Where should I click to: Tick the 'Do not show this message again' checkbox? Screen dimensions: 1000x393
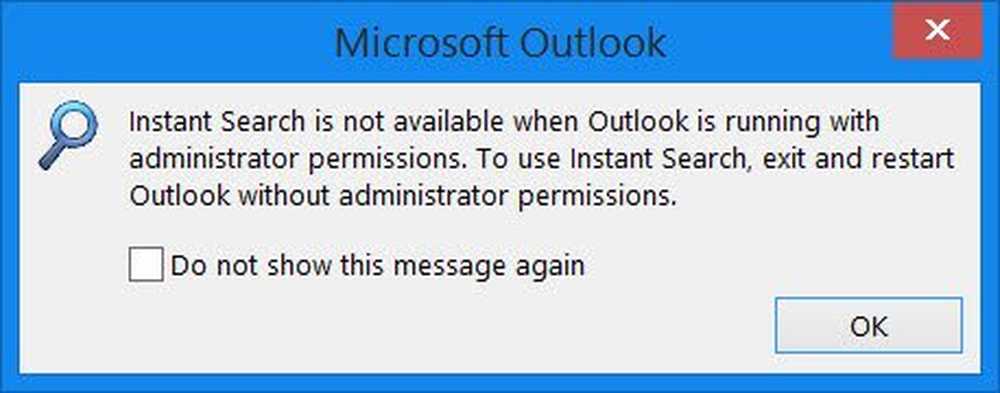146,265
